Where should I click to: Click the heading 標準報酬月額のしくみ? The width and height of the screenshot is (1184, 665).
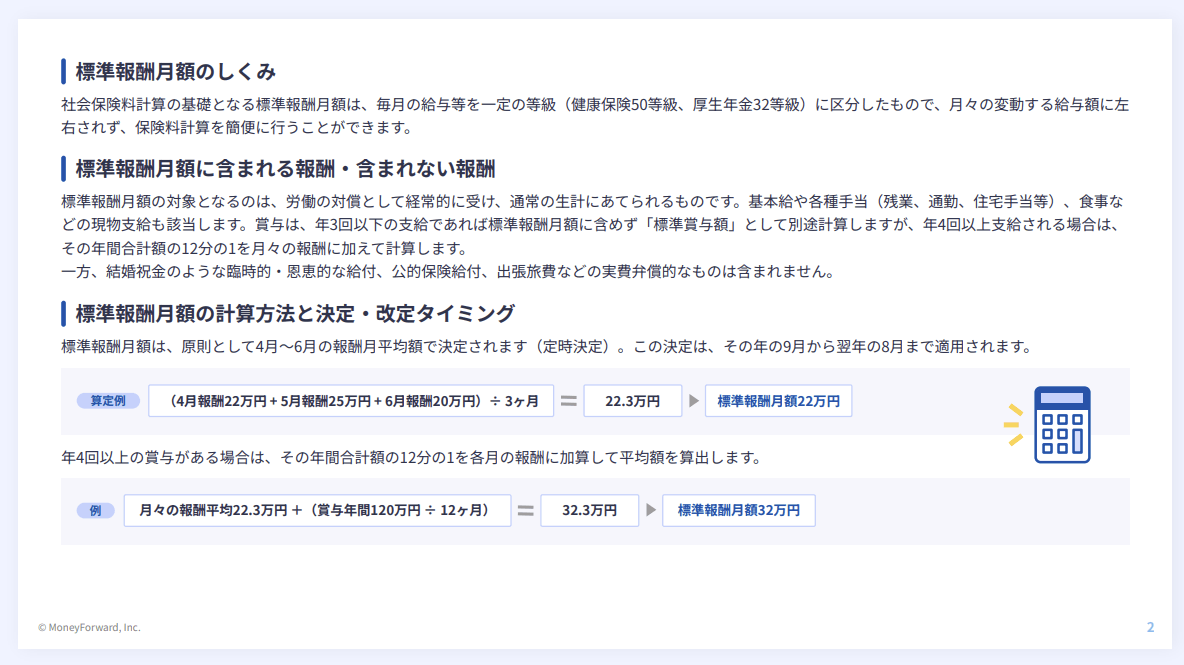point(176,72)
